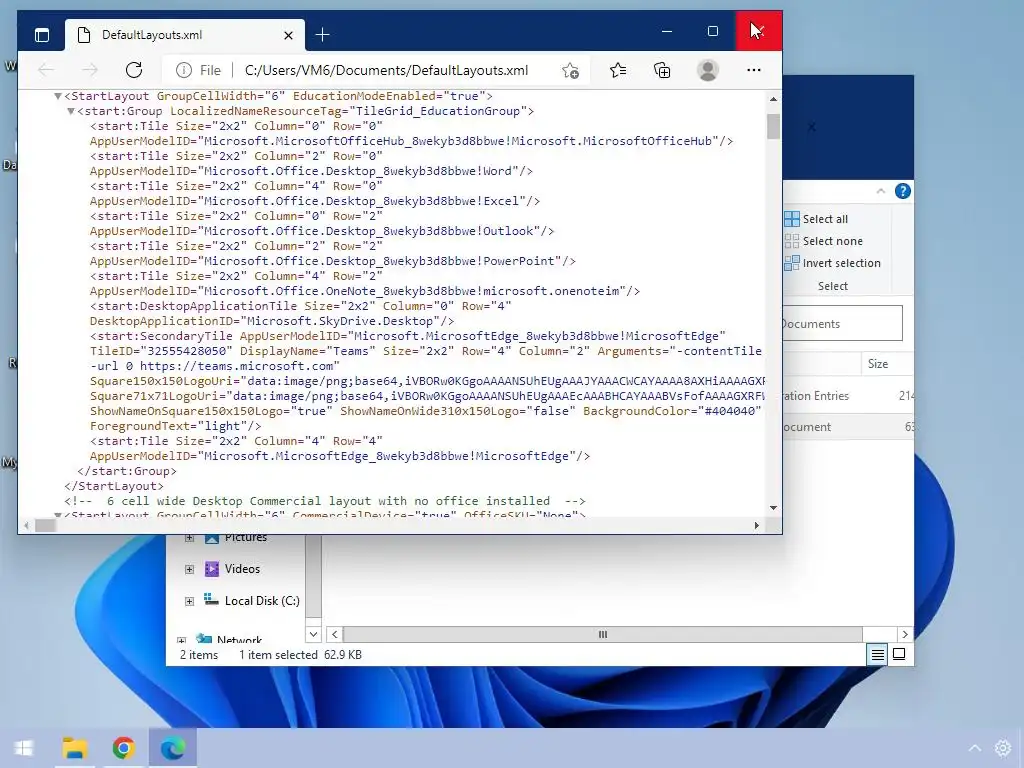Select the DefaultLayouts.xml tab

[x=185, y=35]
